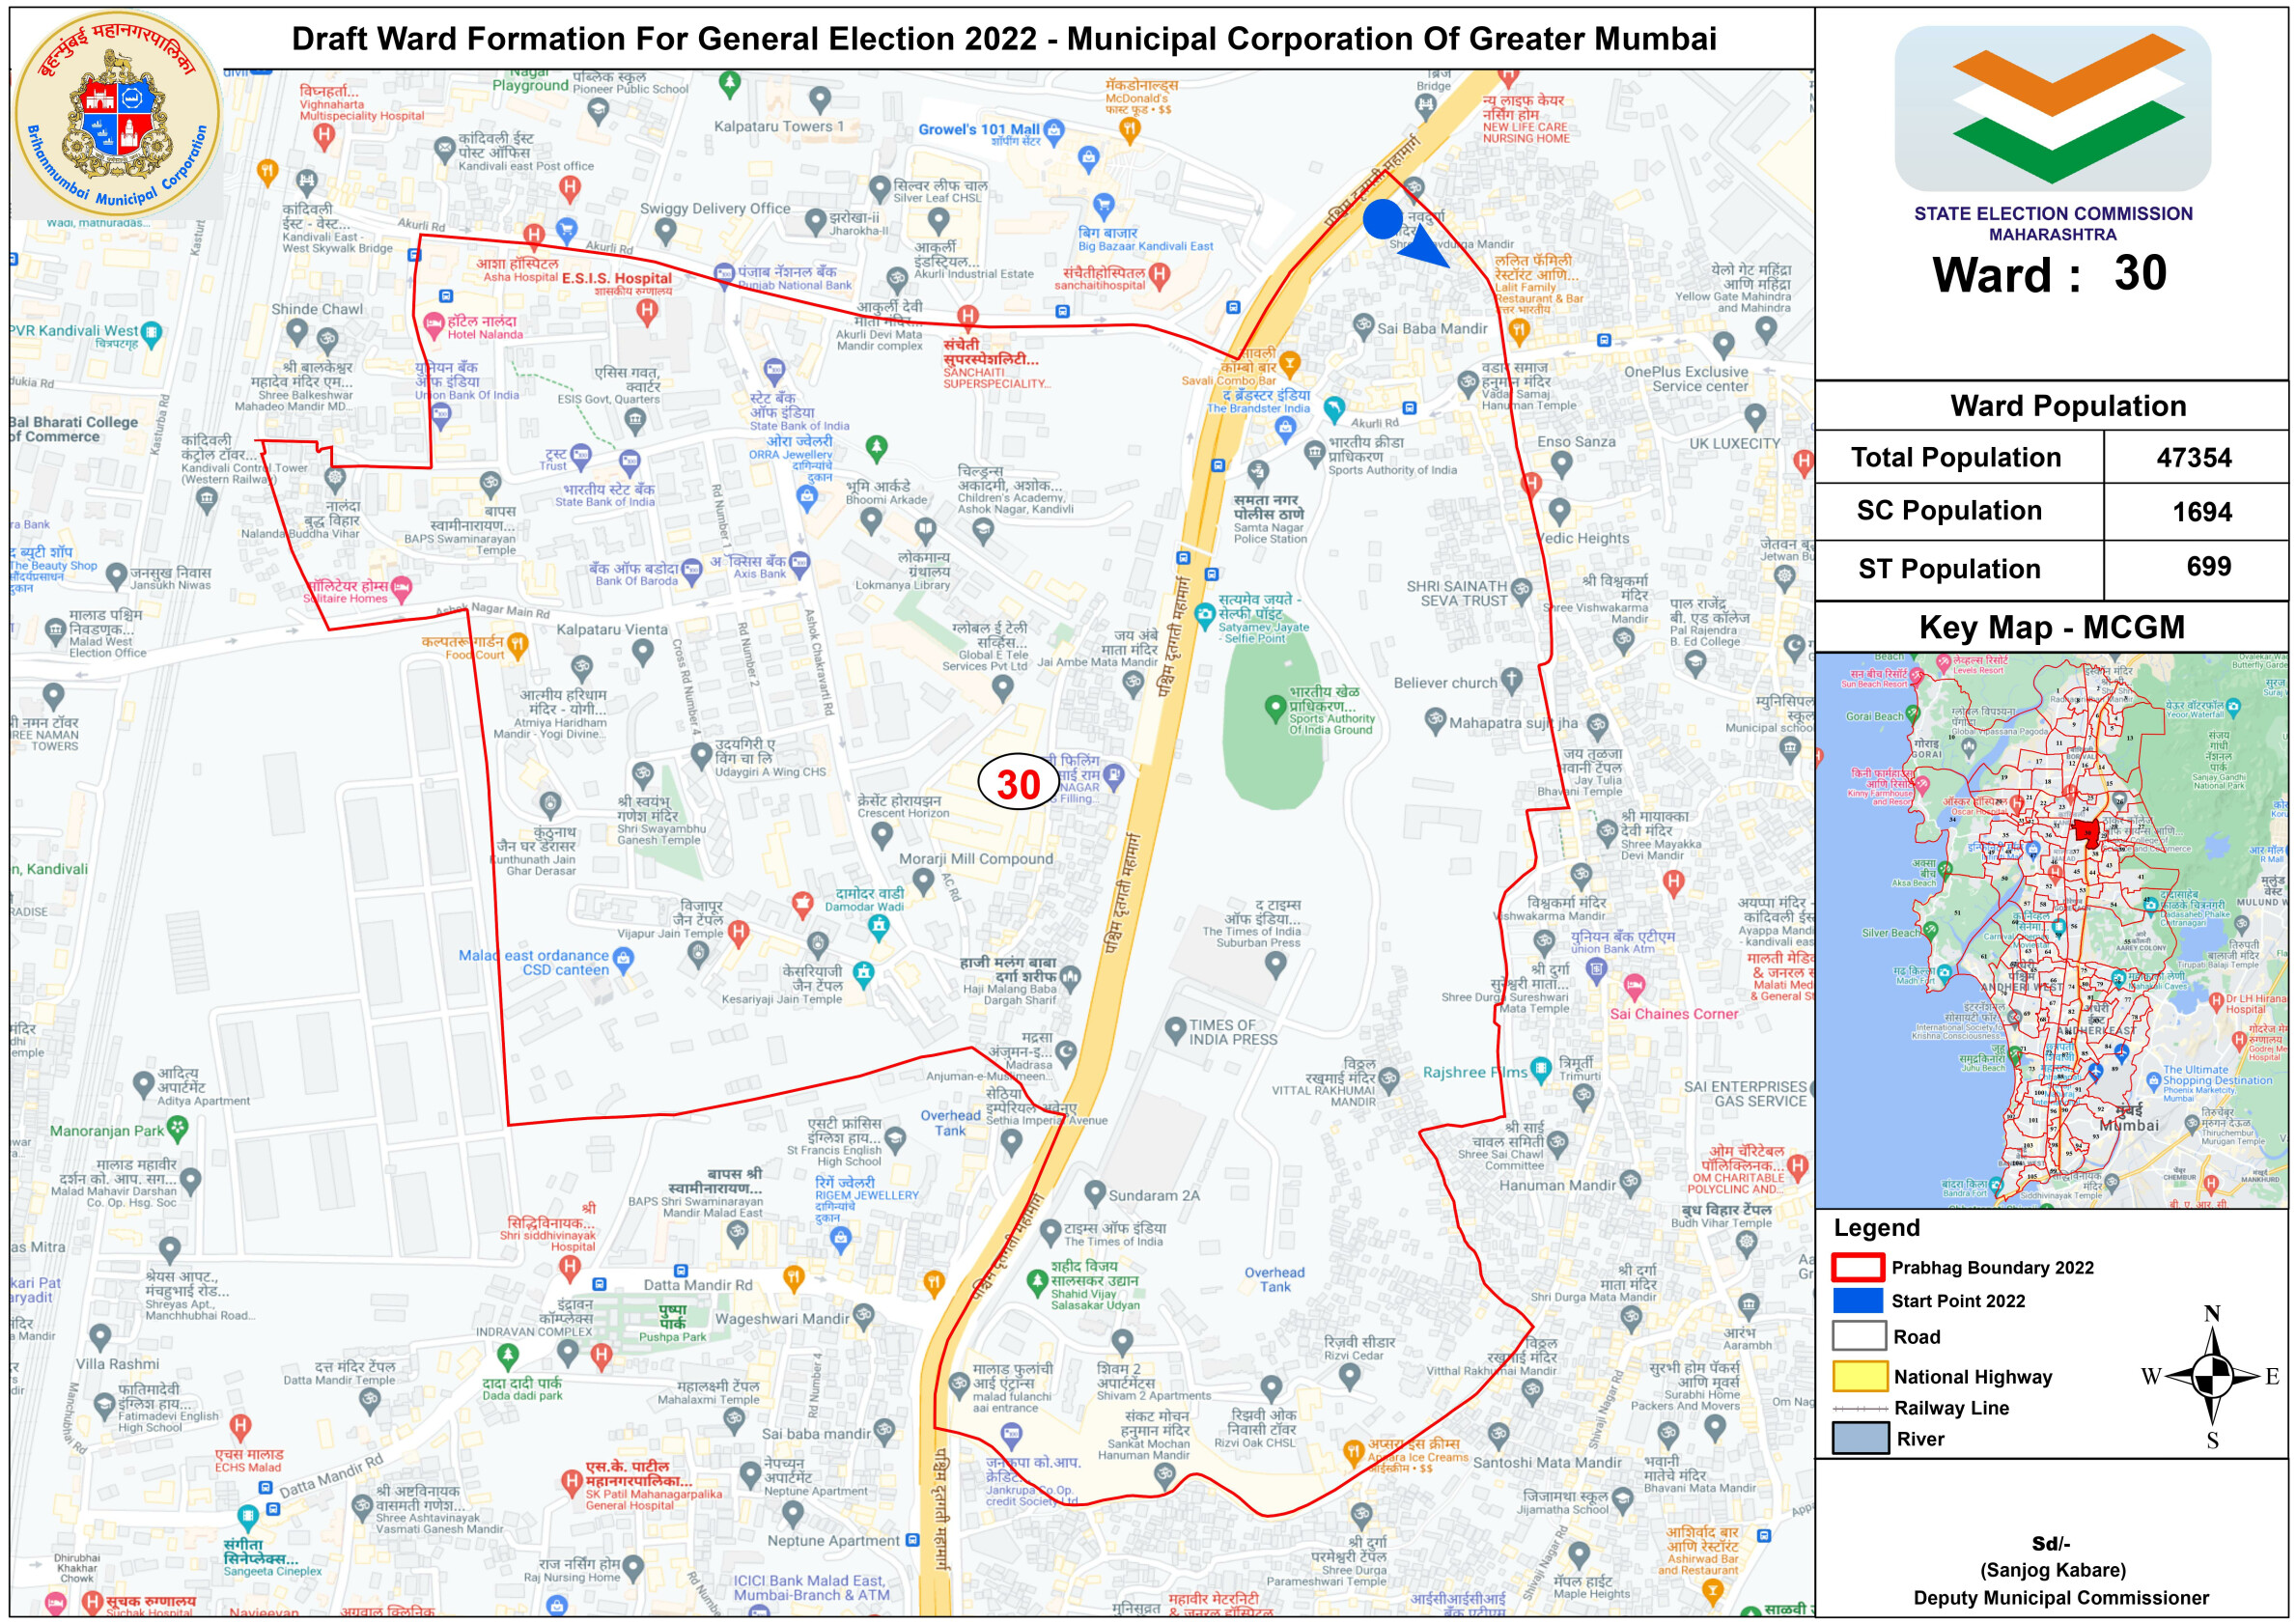Click the TIMES OF INDIA PRESS pin

(x=1175, y=1027)
